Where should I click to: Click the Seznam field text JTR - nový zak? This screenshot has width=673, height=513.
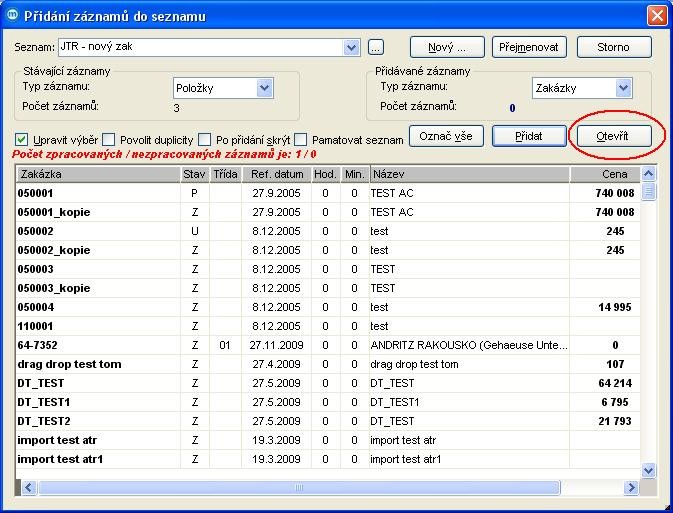[96, 46]
